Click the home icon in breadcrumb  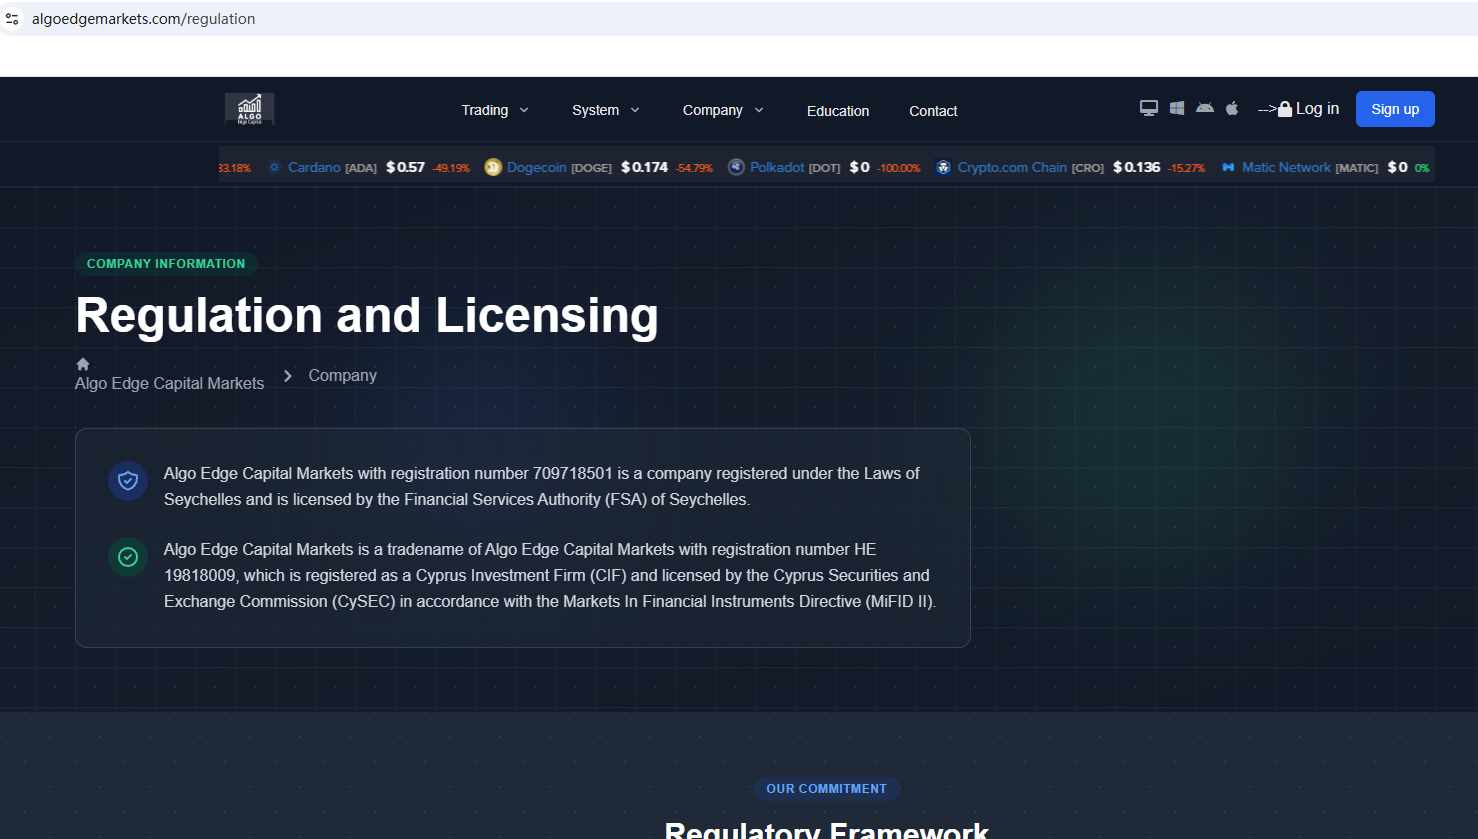83,364
